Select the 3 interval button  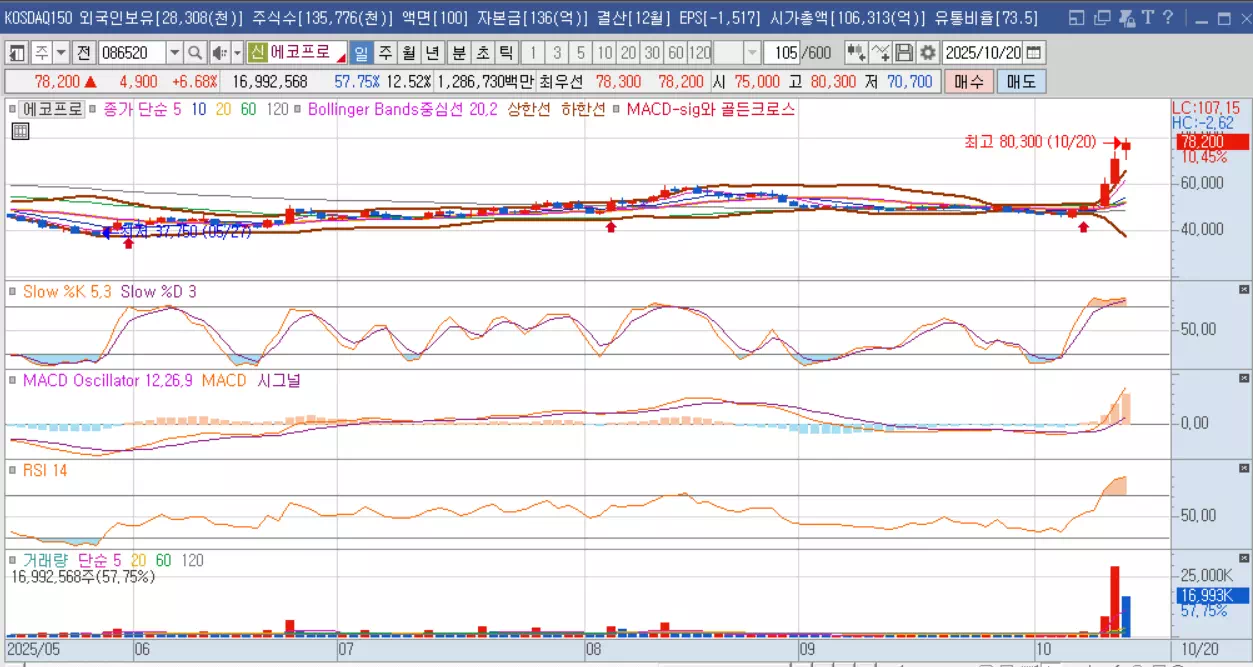click(557, 53)
